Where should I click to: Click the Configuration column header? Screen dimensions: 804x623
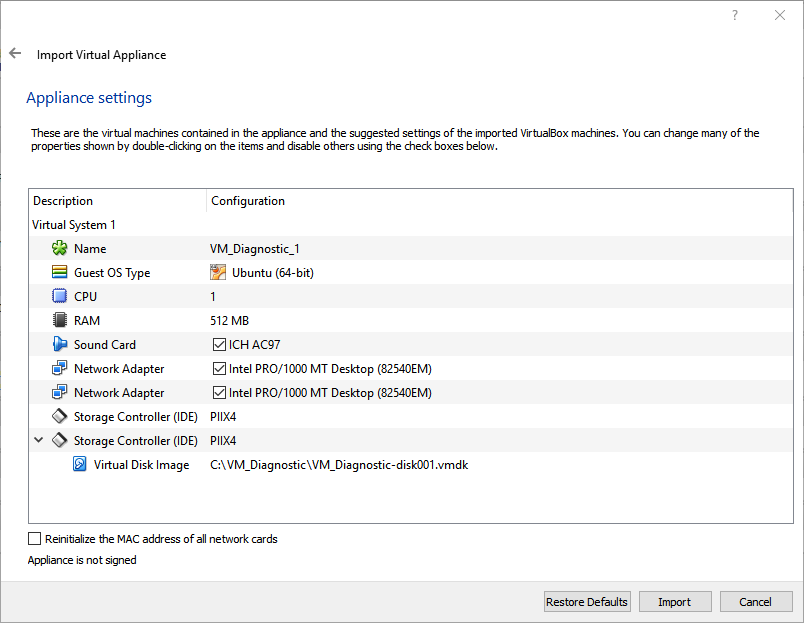click(499, 200)
